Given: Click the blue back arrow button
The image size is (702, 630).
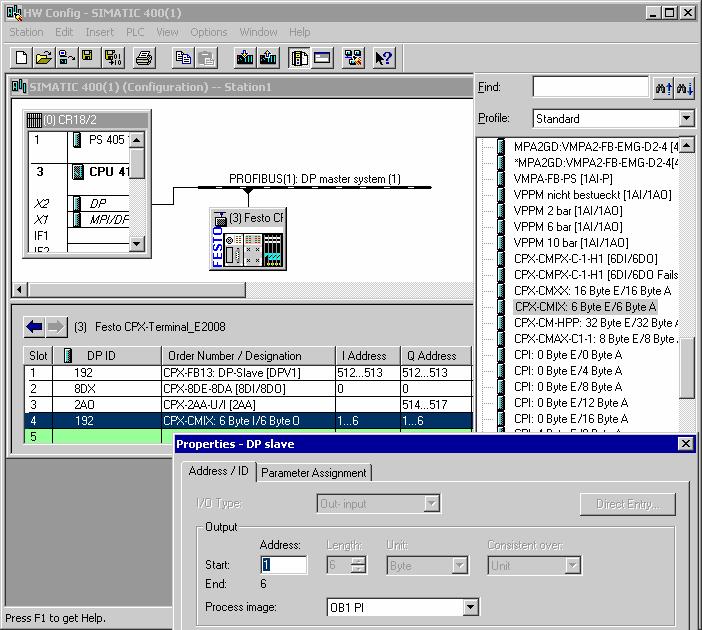Looking at the screenshot, I should click(x=34, y=326).
